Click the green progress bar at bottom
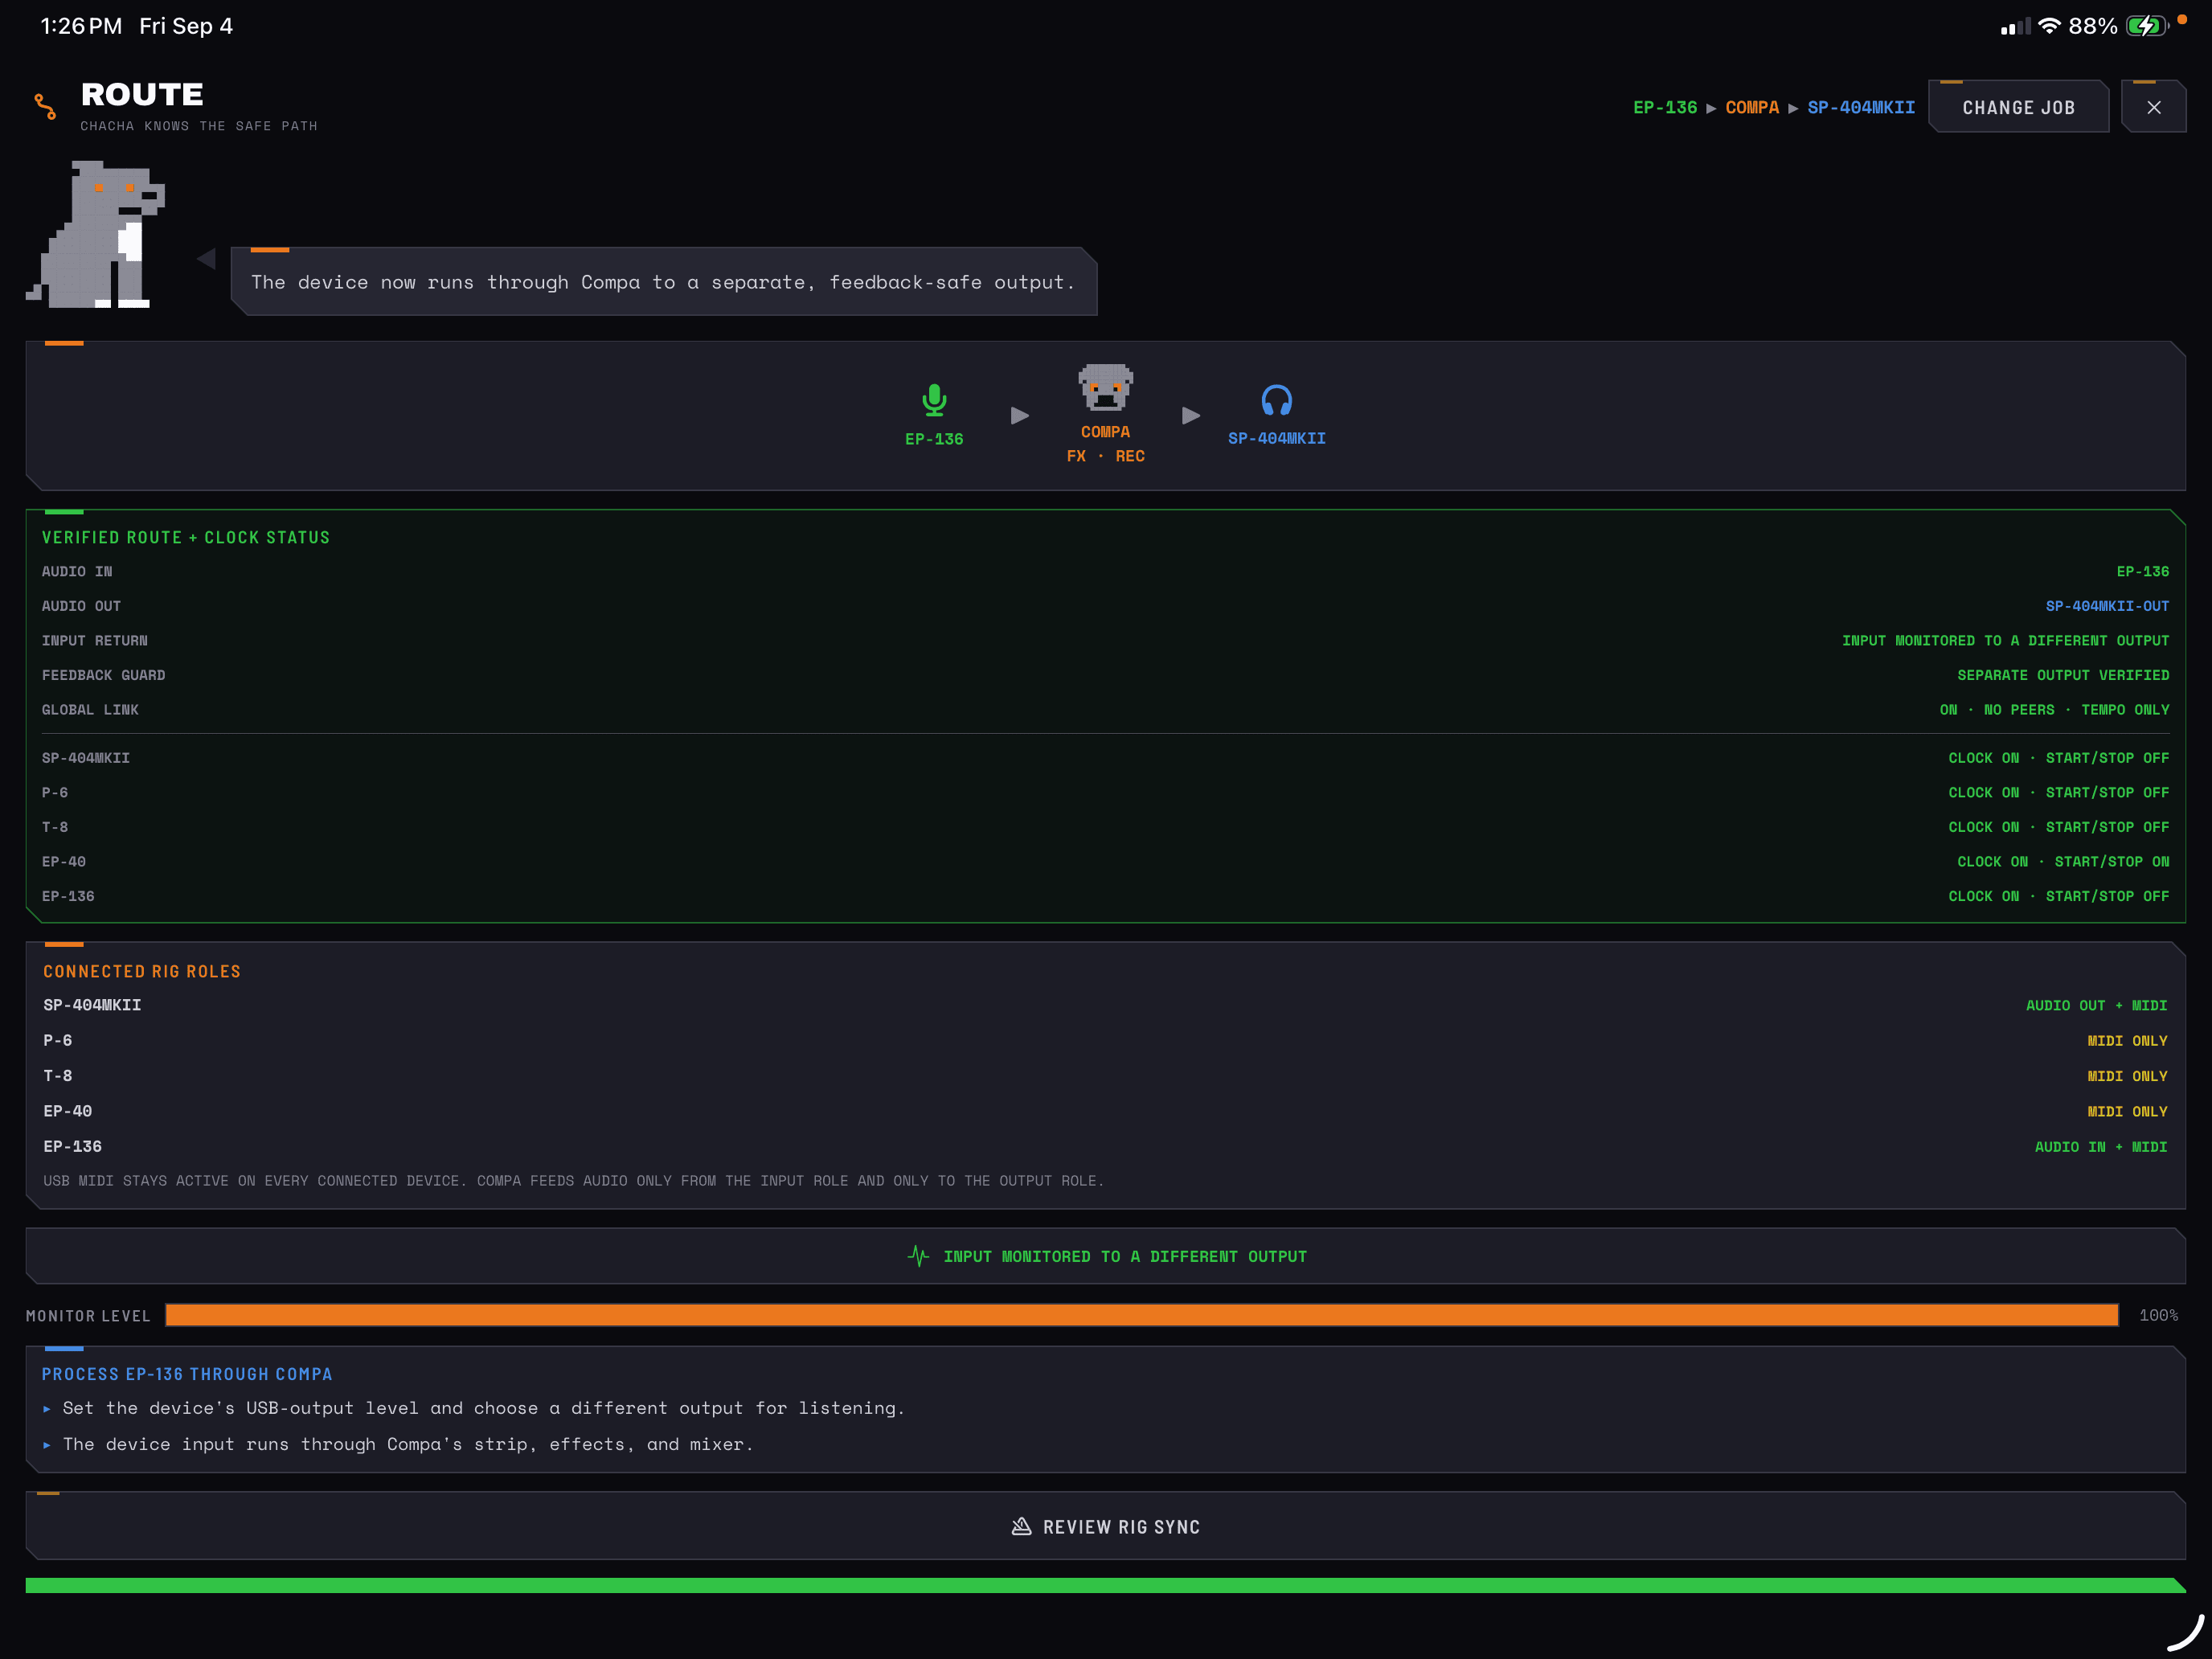The height and width of the screenshot is (1659, 2212). click(1105, 1585)
